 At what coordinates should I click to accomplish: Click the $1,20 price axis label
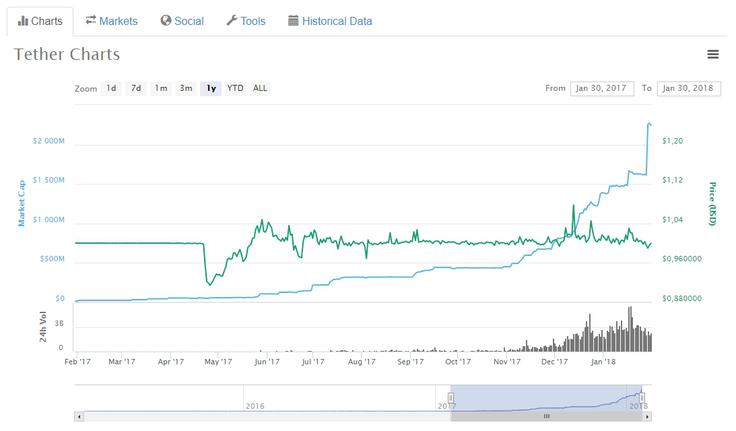coord(673,141)
